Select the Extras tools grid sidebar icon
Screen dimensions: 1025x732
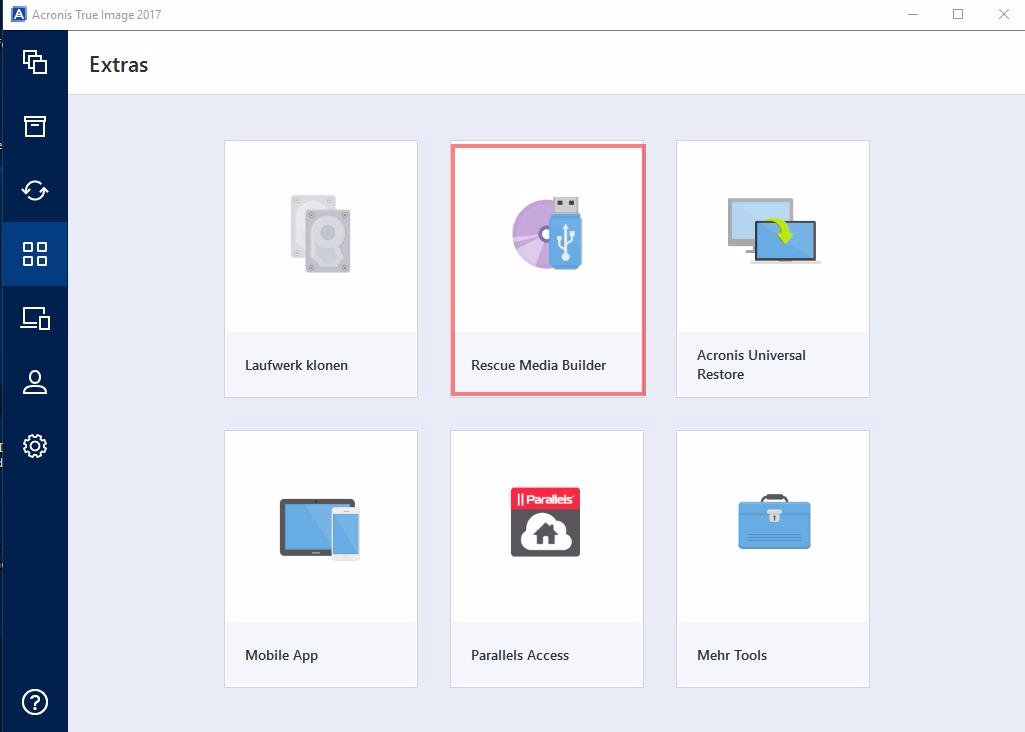[35, 254]
